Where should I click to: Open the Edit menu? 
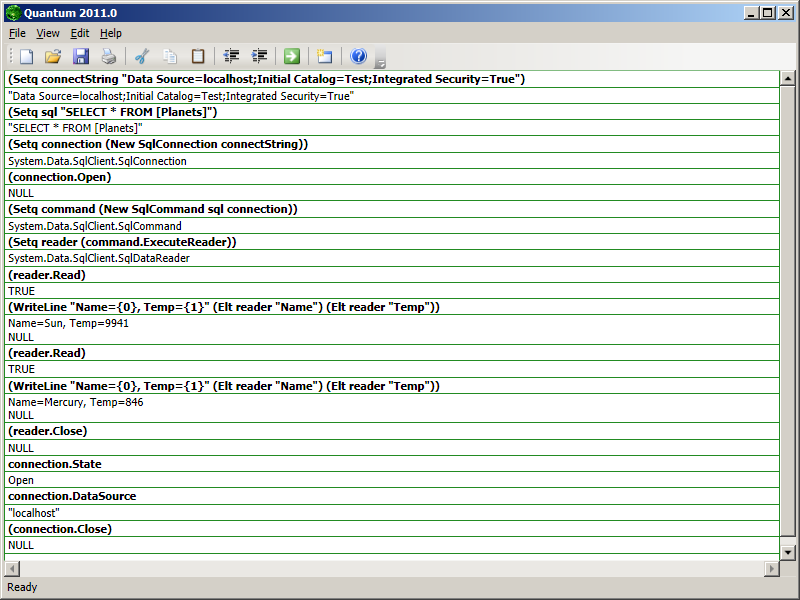coord(80,33)
